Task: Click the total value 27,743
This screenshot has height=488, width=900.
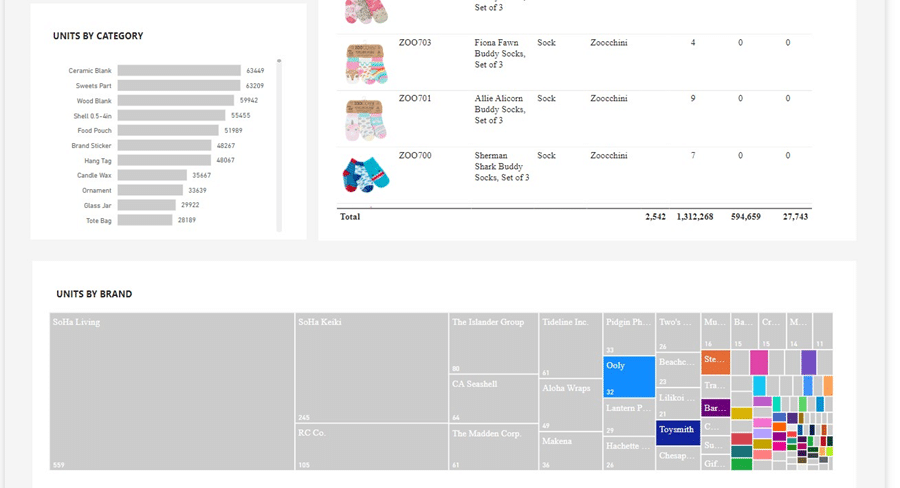Action: click(796, 216)
